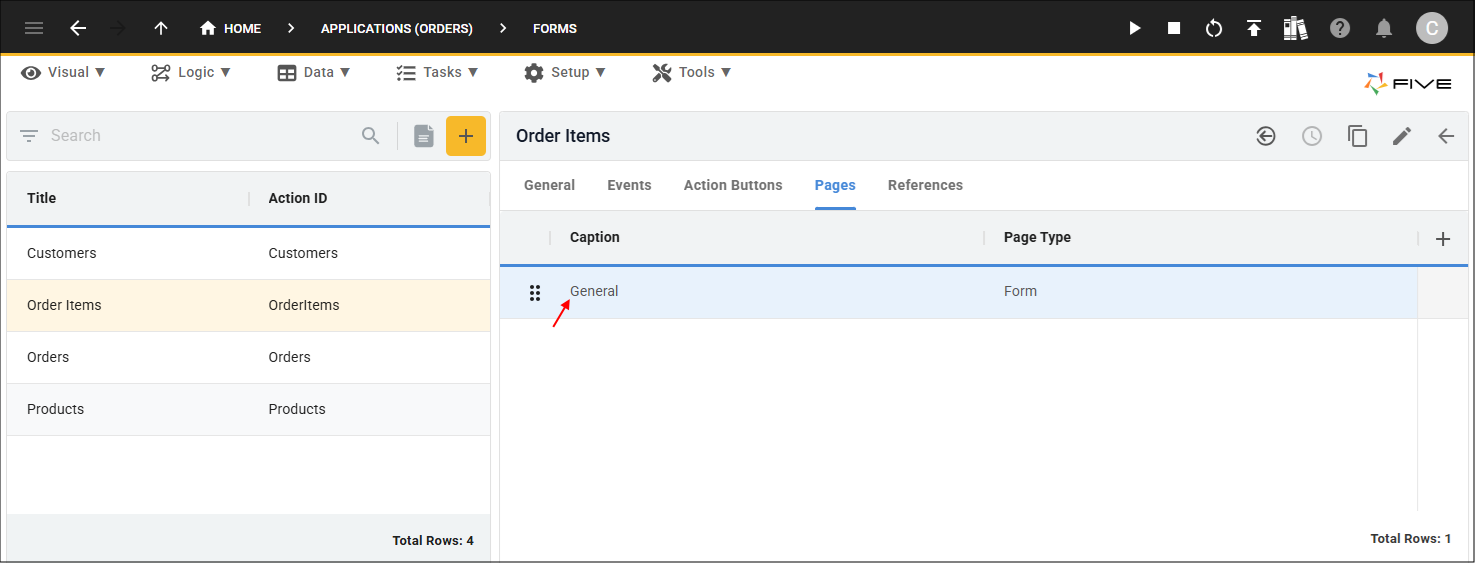Open the library books icon

point(1296,28)
